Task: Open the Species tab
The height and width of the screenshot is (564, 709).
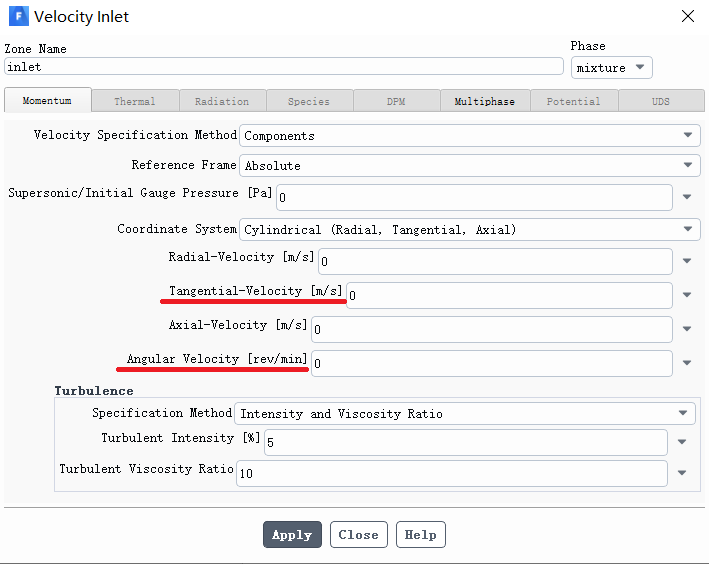Action: tap(308, 101)
